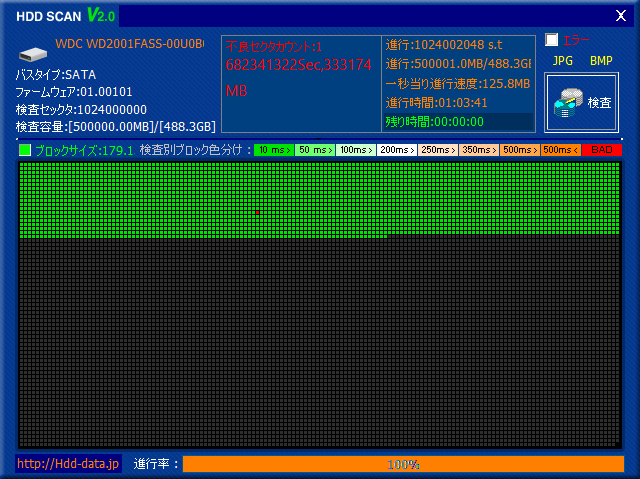Click the orange 500ms > legend swatch
This screenshot has height=479, width=640.
(520, 150)
